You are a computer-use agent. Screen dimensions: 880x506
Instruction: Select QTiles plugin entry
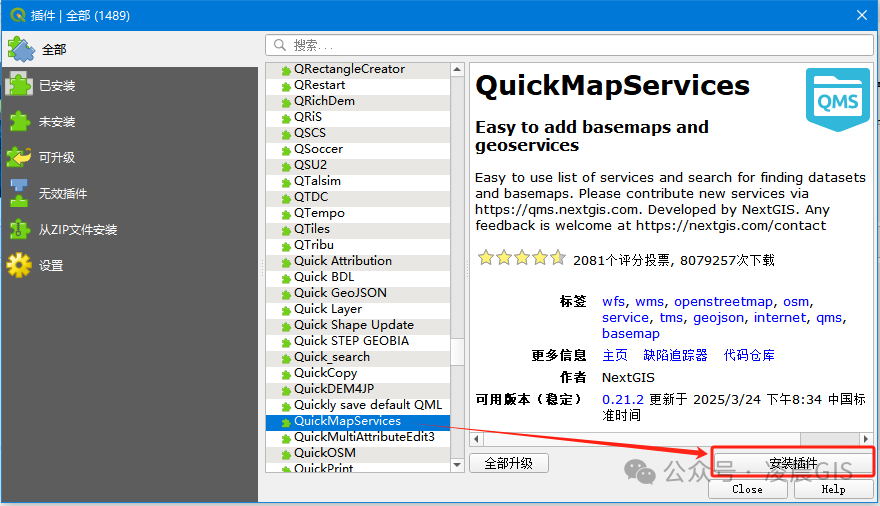pos(358,229)
